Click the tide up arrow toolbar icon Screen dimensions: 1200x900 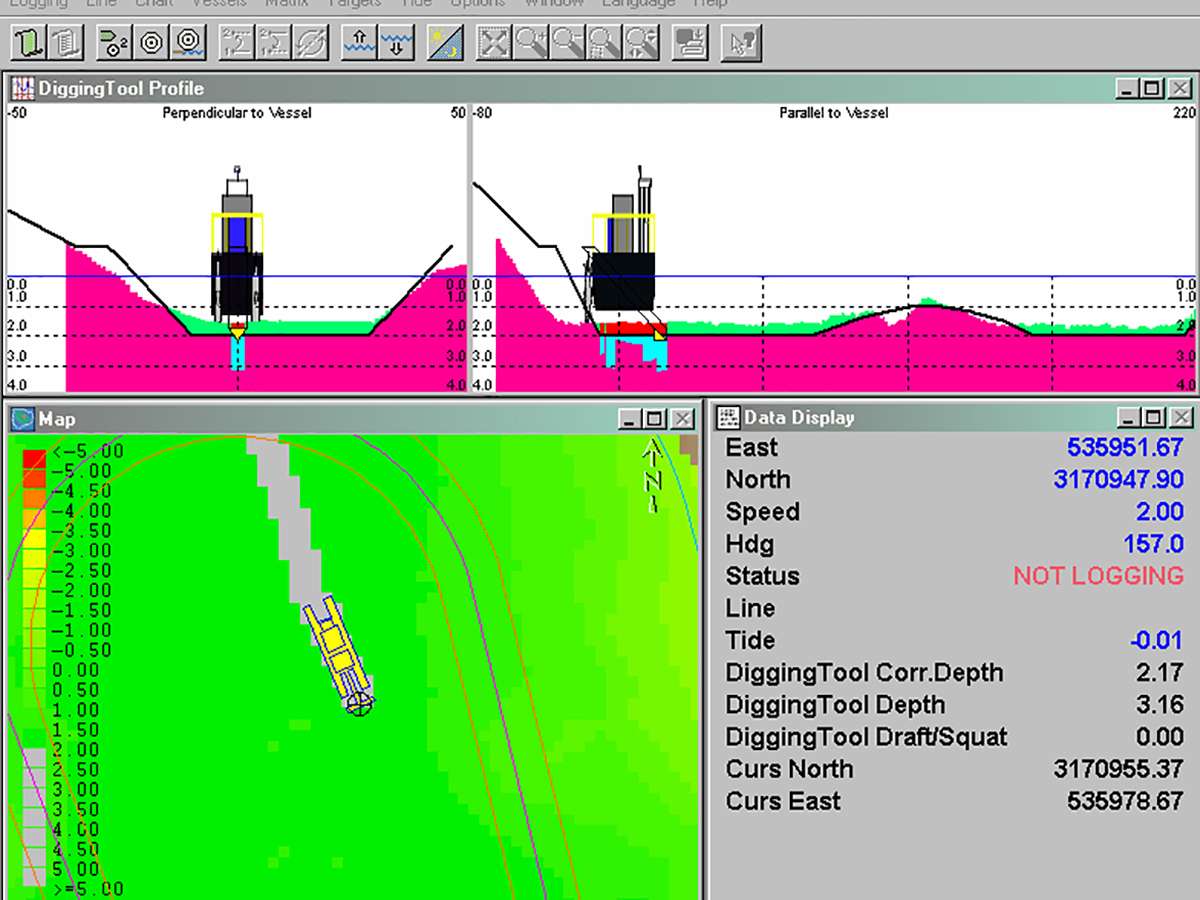tap(358, 43)
